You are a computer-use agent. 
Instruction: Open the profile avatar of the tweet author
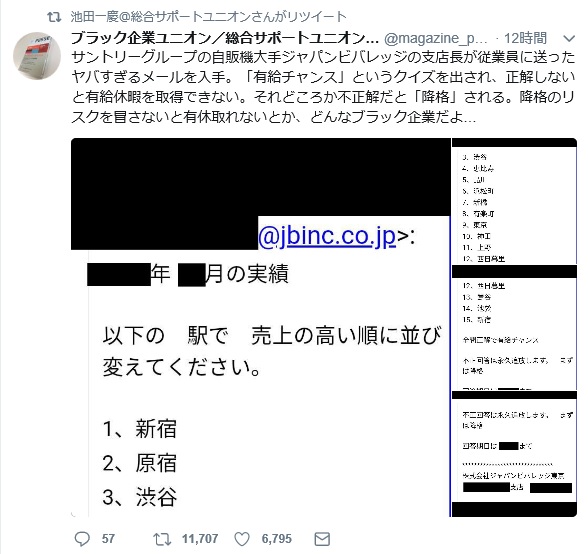[x=37, y=56]
